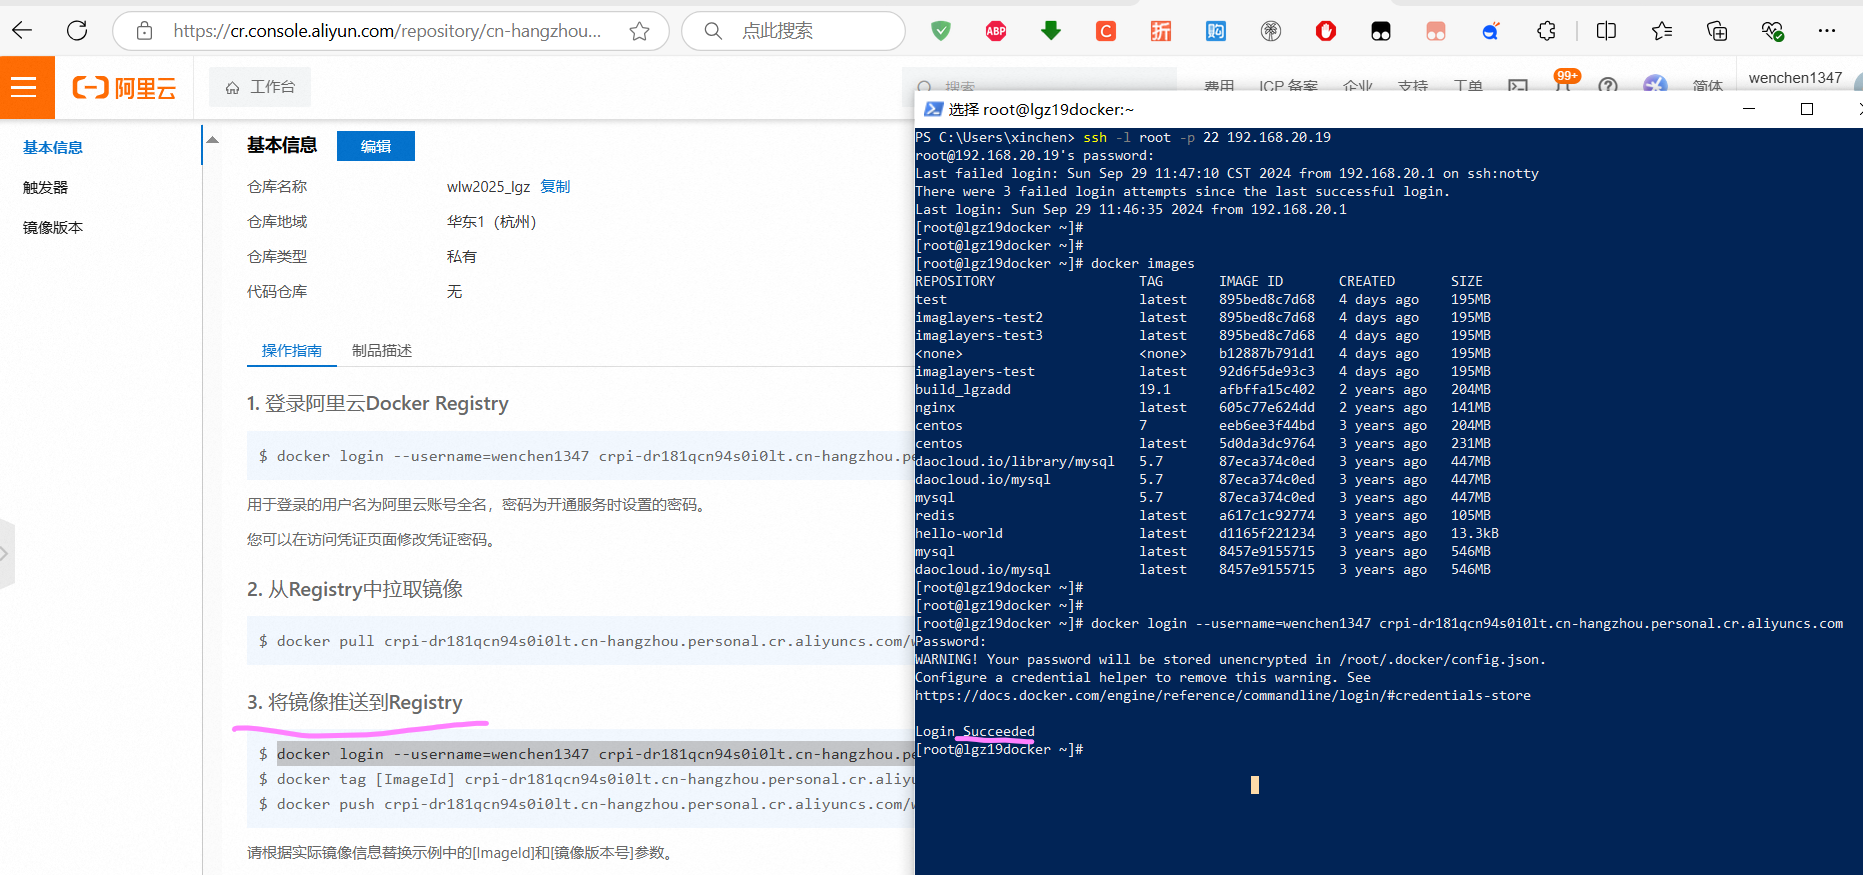Viewport: 1863px width, 875px height.
Task: Open the orange 折 discount extension
Action: coord(1161,31)
